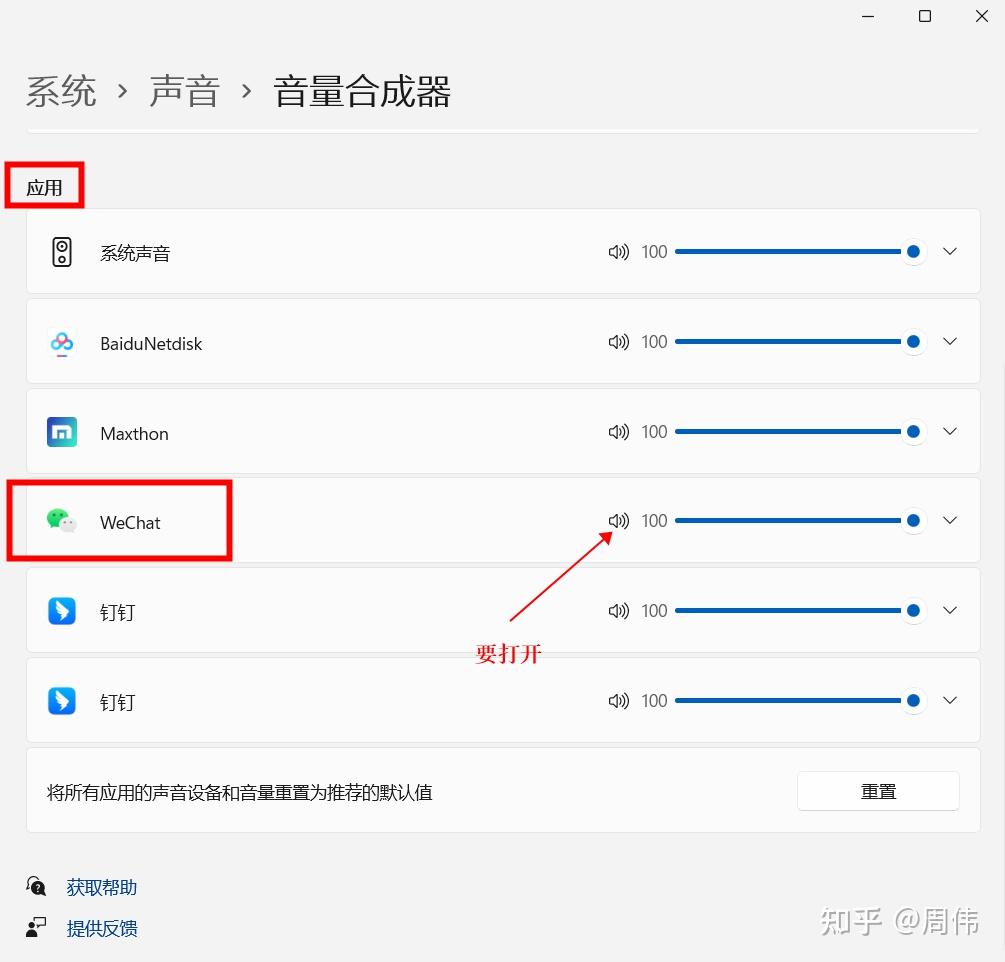This screenshot has width=1005, height=962.
Task: Click the reset description text 将所有应用的声音设备
Action: point(240,792)
